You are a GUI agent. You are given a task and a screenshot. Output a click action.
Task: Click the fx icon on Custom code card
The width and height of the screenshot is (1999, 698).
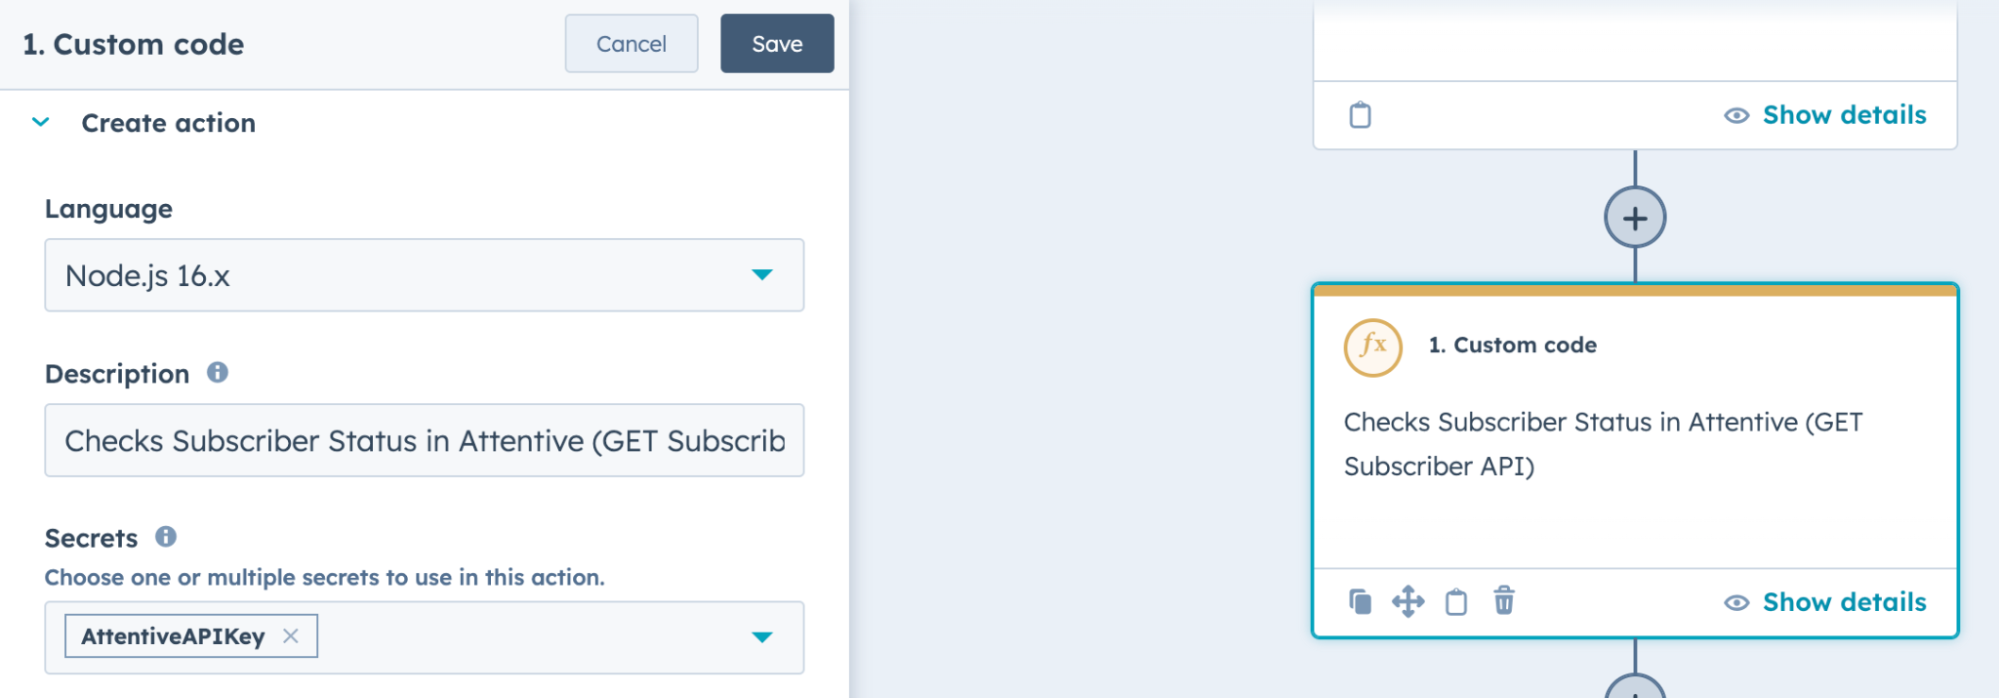pyautogui.click(x=1373, y=347)
